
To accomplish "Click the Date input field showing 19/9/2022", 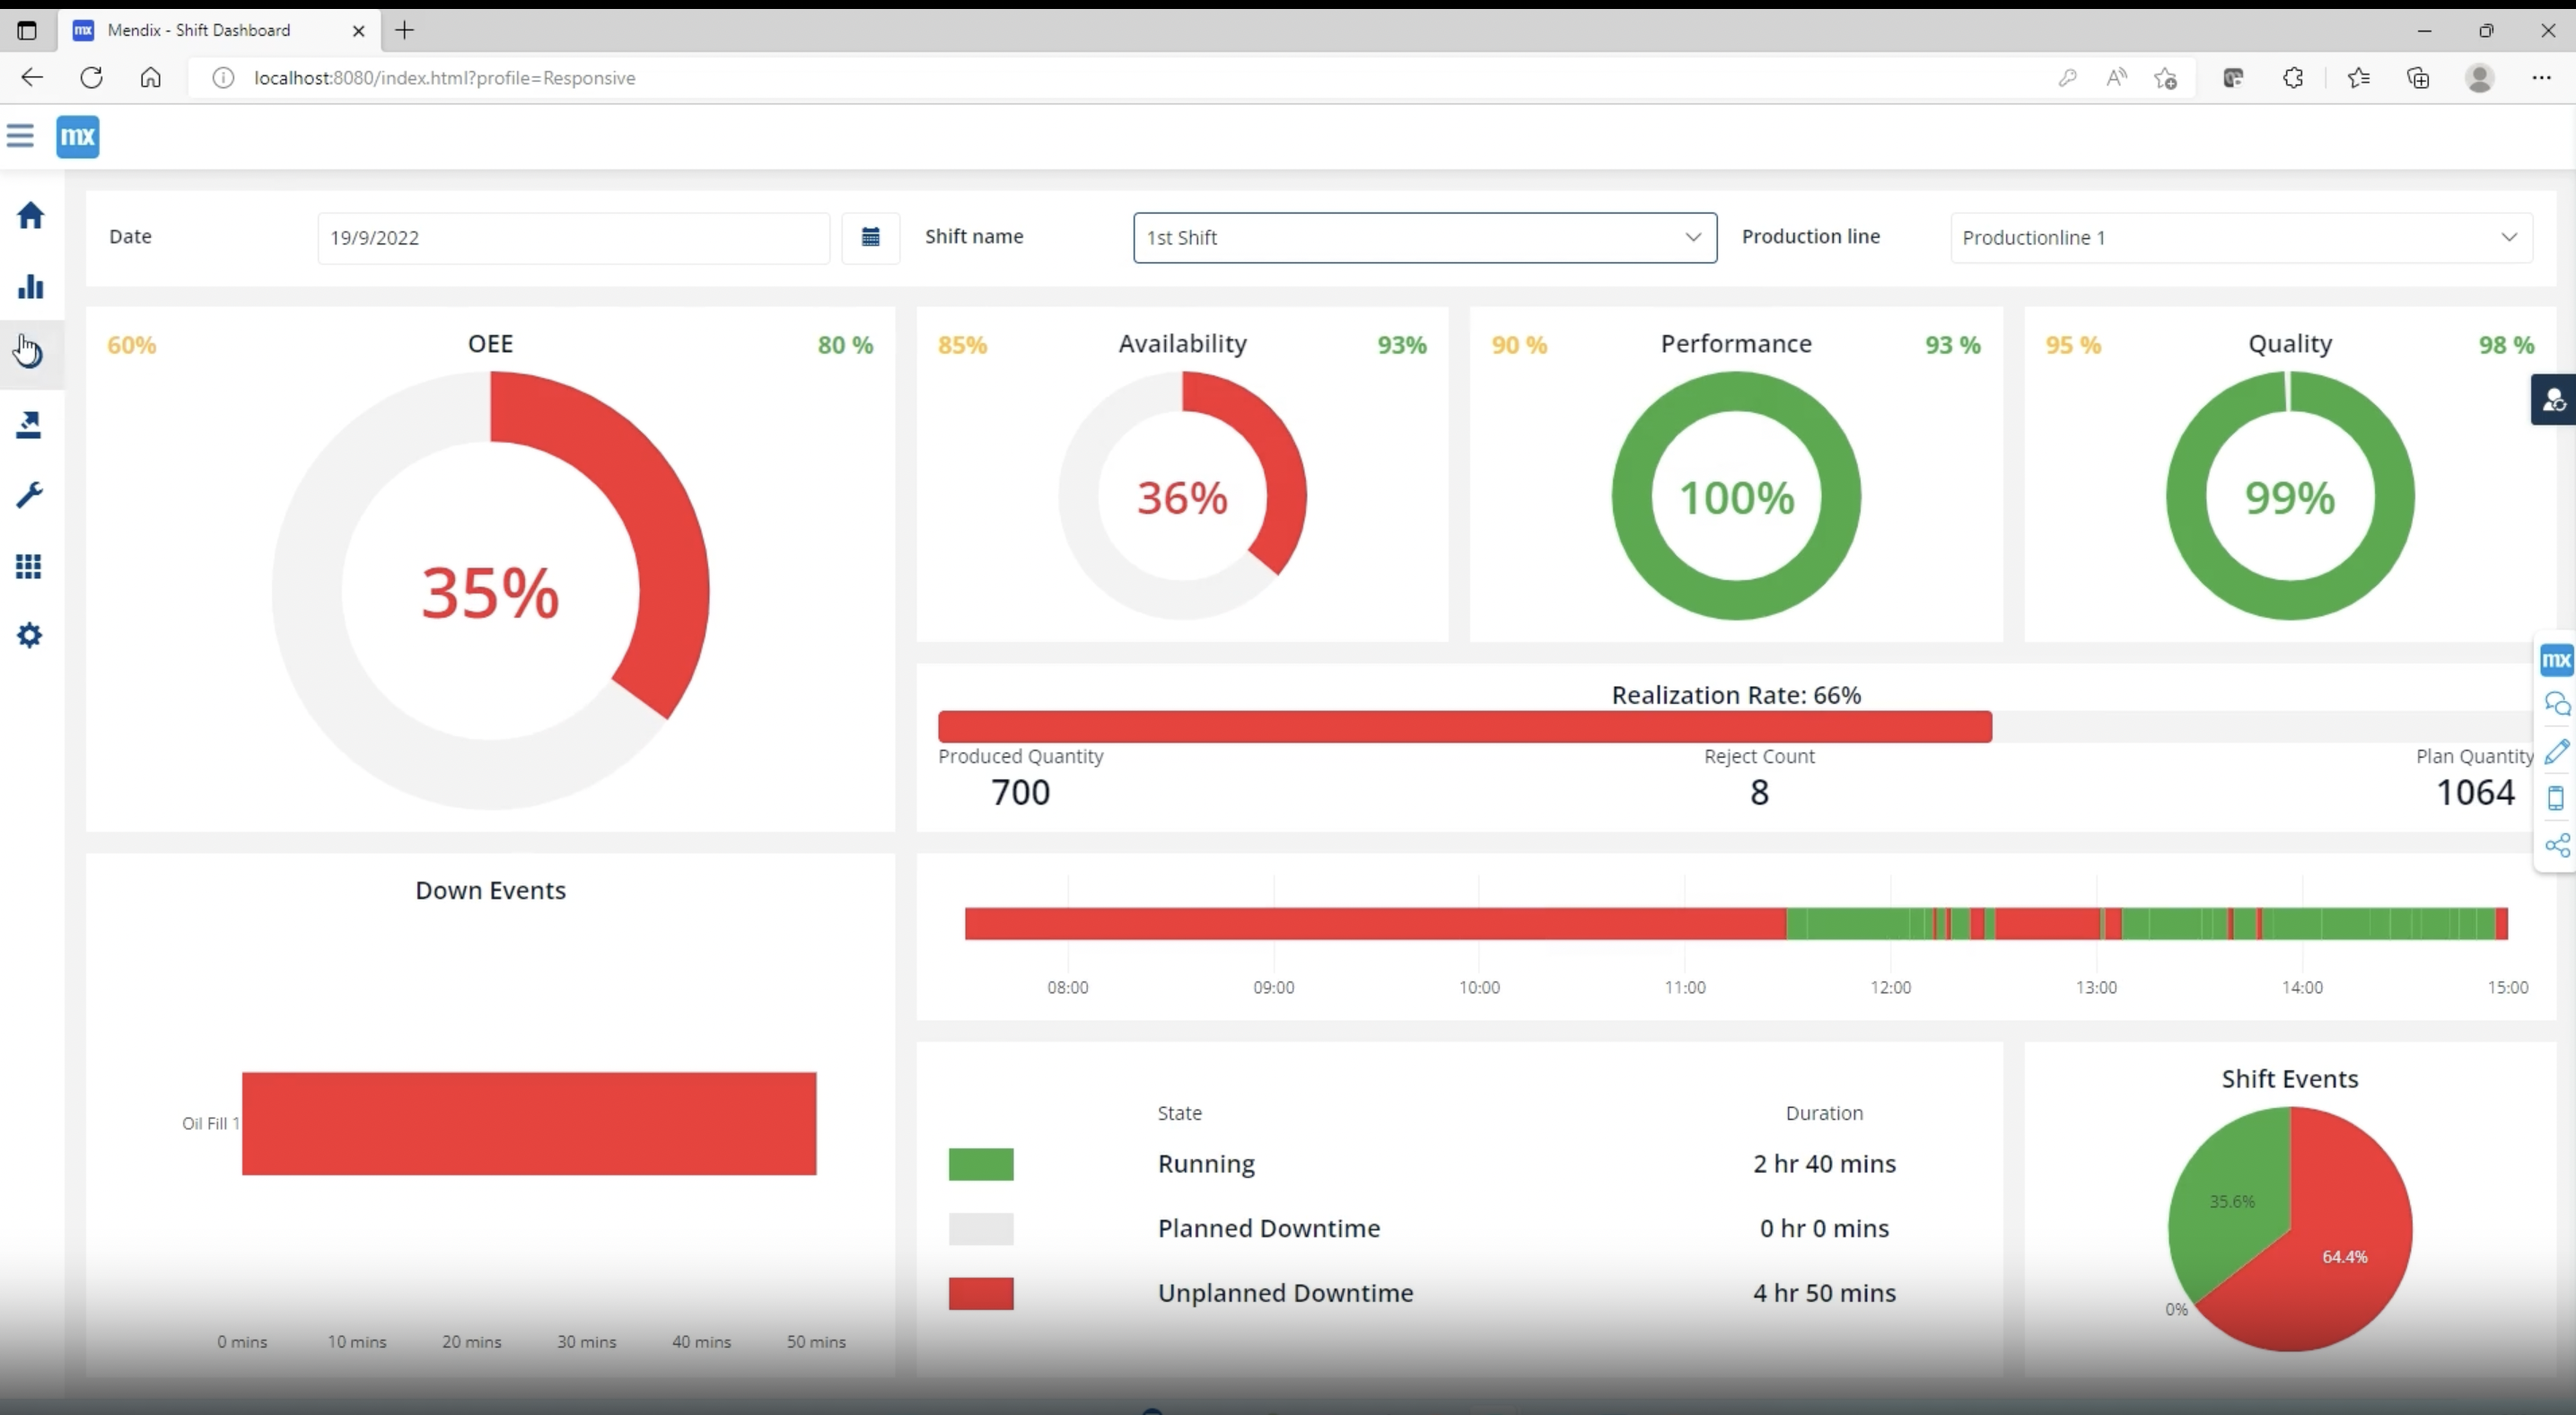I will (573, 237).
